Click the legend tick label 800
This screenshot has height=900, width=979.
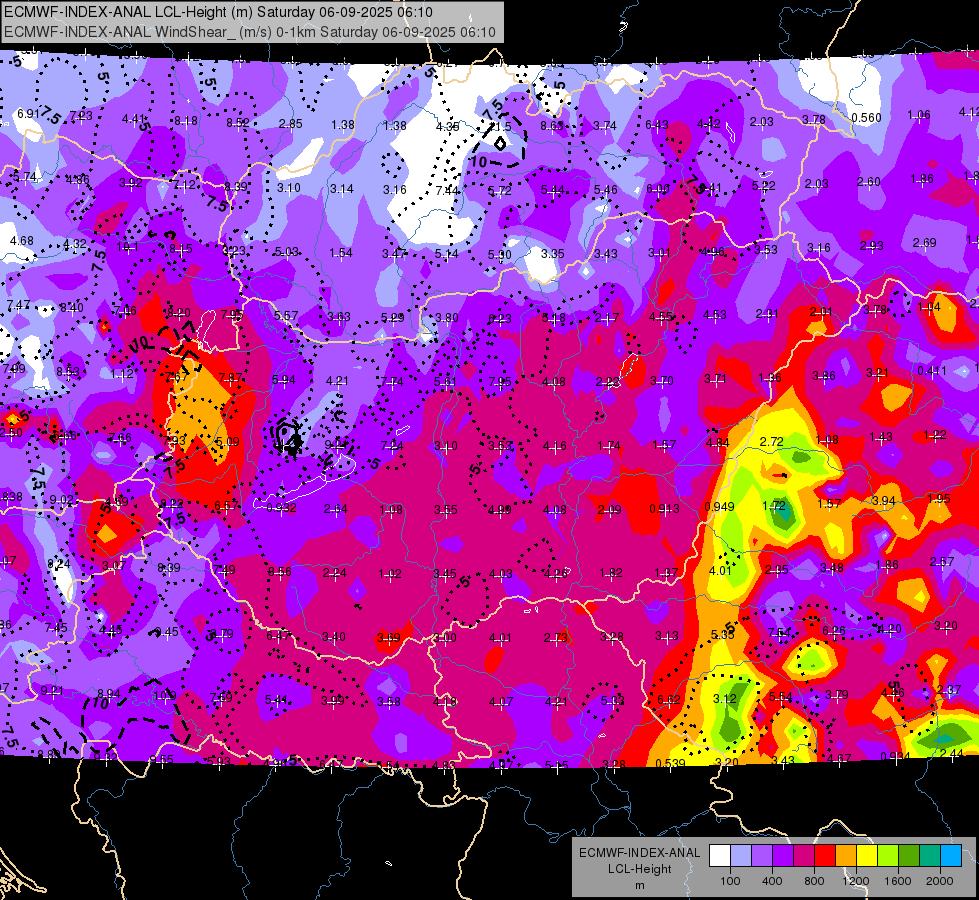[x=814, y=881]
